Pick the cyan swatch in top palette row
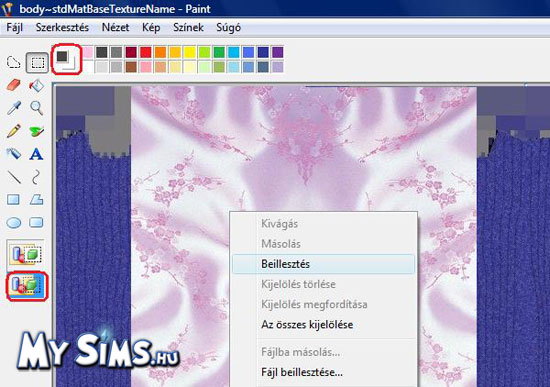 [x=234, y=52]
